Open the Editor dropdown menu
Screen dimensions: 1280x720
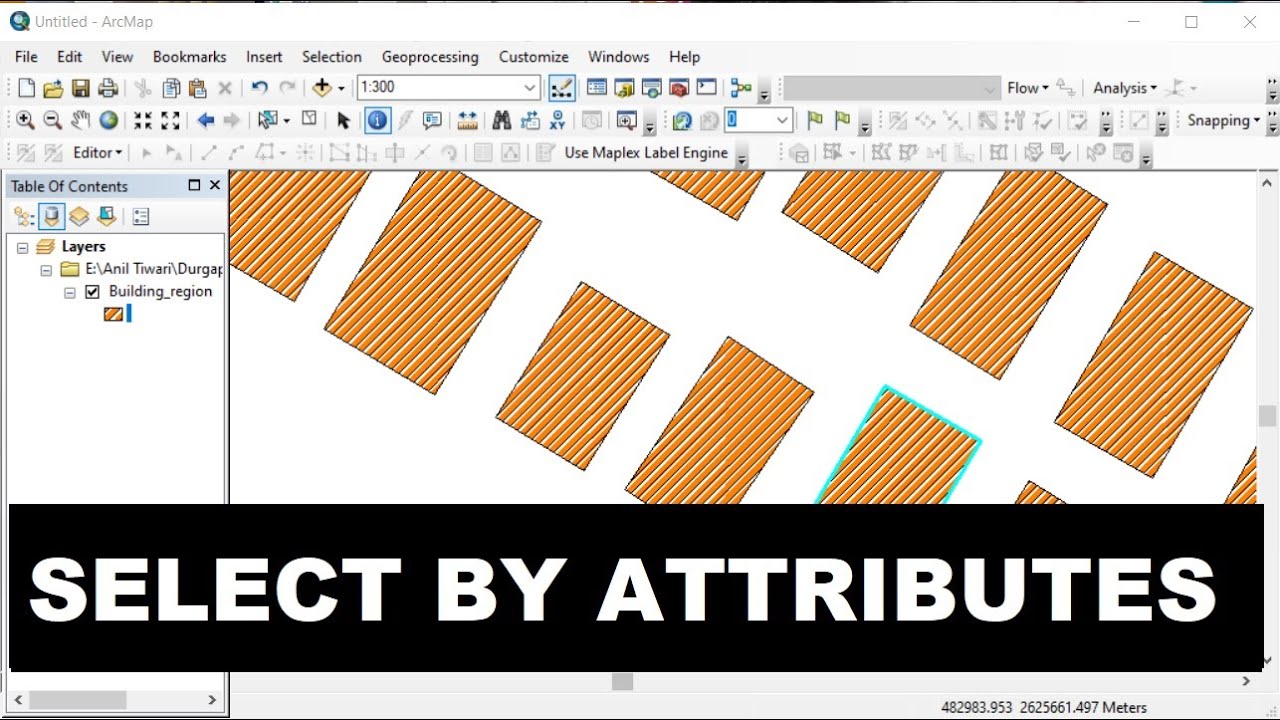click(97, 153)
